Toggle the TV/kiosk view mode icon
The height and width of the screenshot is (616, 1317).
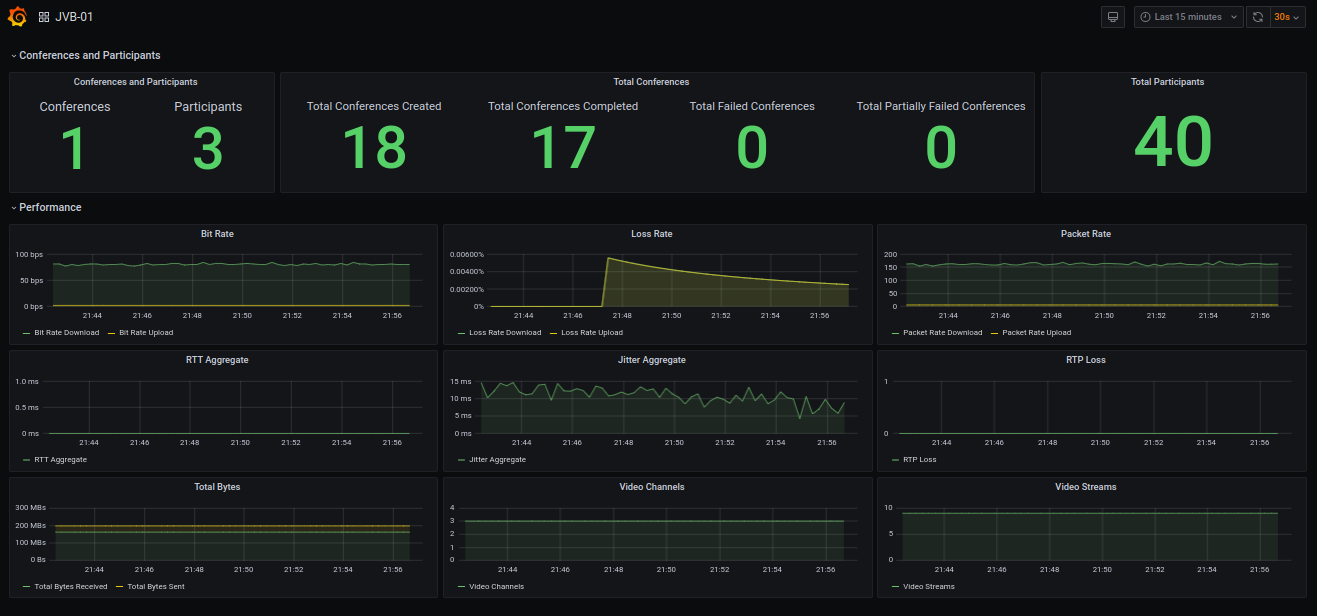click(x=1112, y=17)
